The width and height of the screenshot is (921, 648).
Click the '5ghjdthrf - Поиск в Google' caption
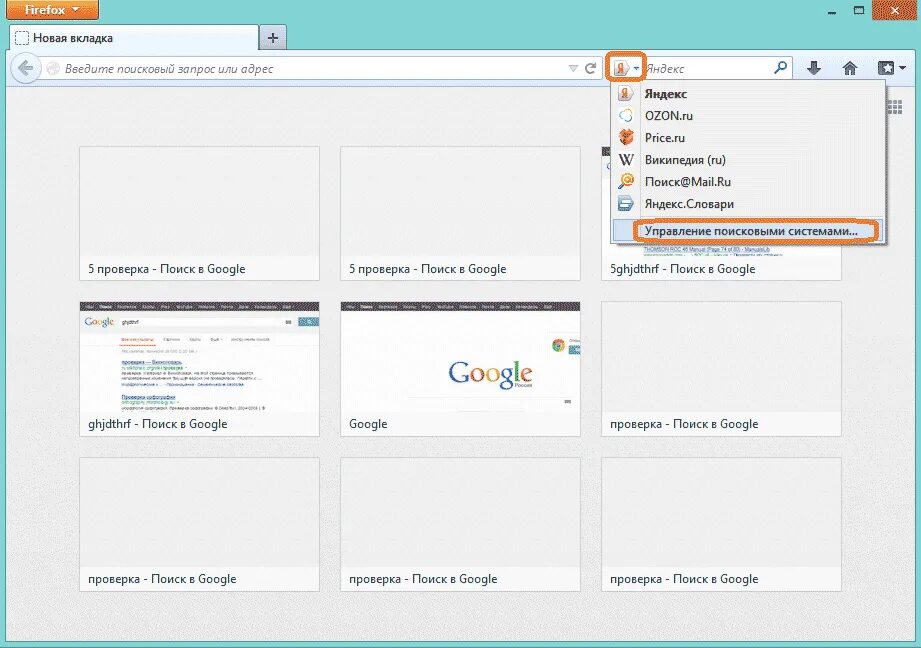point(683,269)
